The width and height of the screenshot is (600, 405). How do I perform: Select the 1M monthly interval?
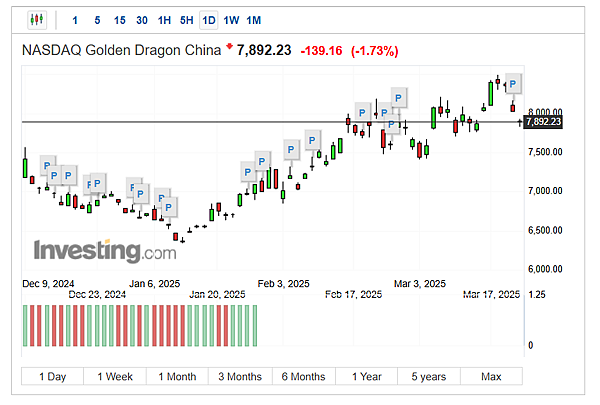253,20
